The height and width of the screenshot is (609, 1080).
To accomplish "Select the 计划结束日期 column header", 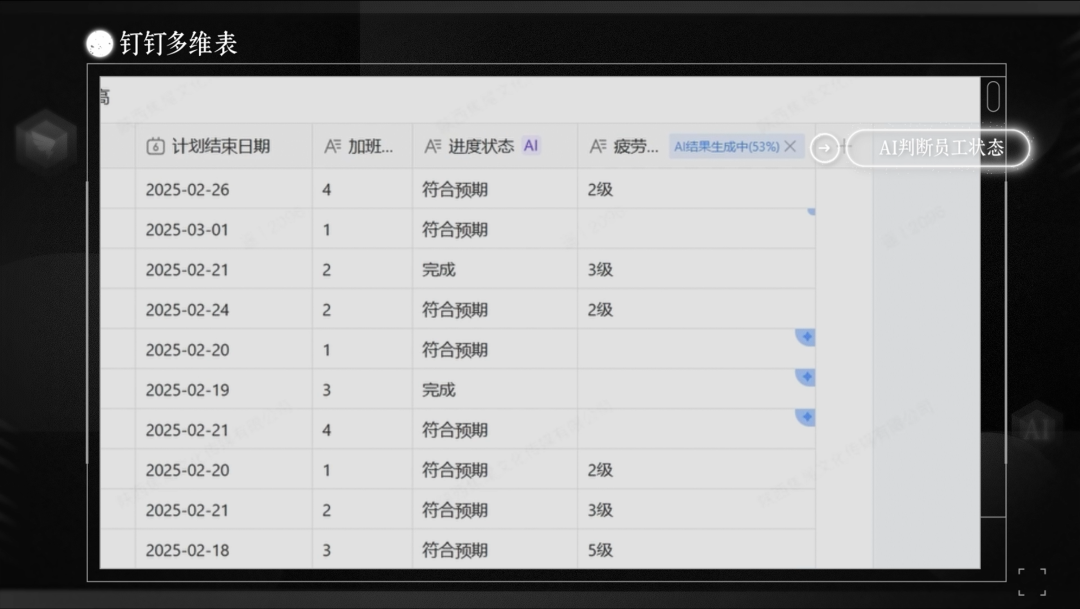I will 224,146.
